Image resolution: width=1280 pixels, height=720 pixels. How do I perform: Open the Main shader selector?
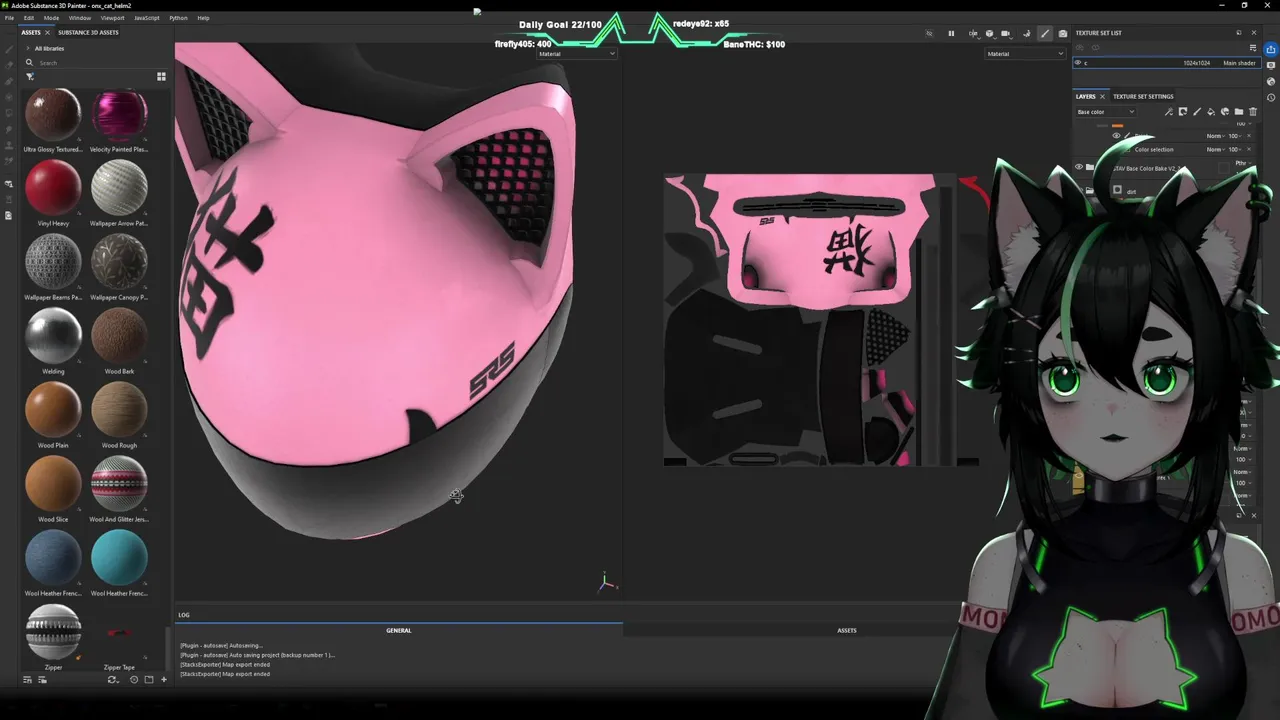pos(1239,63)
